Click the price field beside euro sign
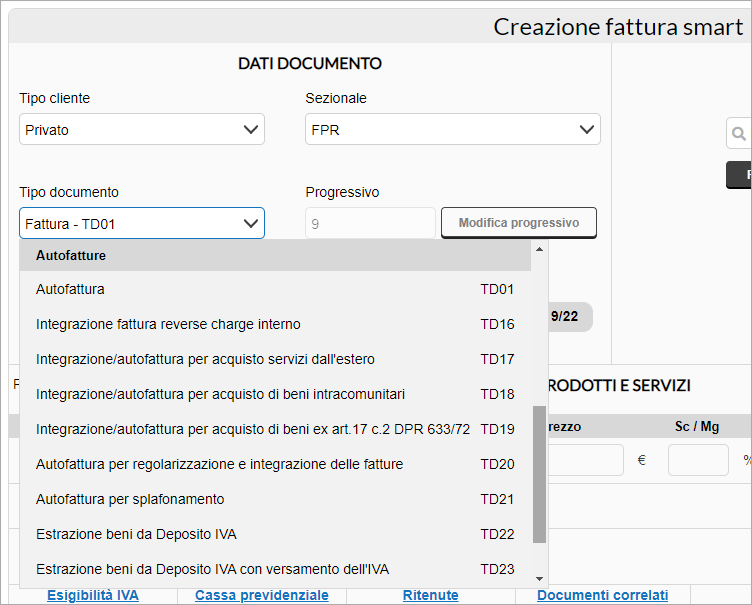The image size is (752, 605). (586, 460)
